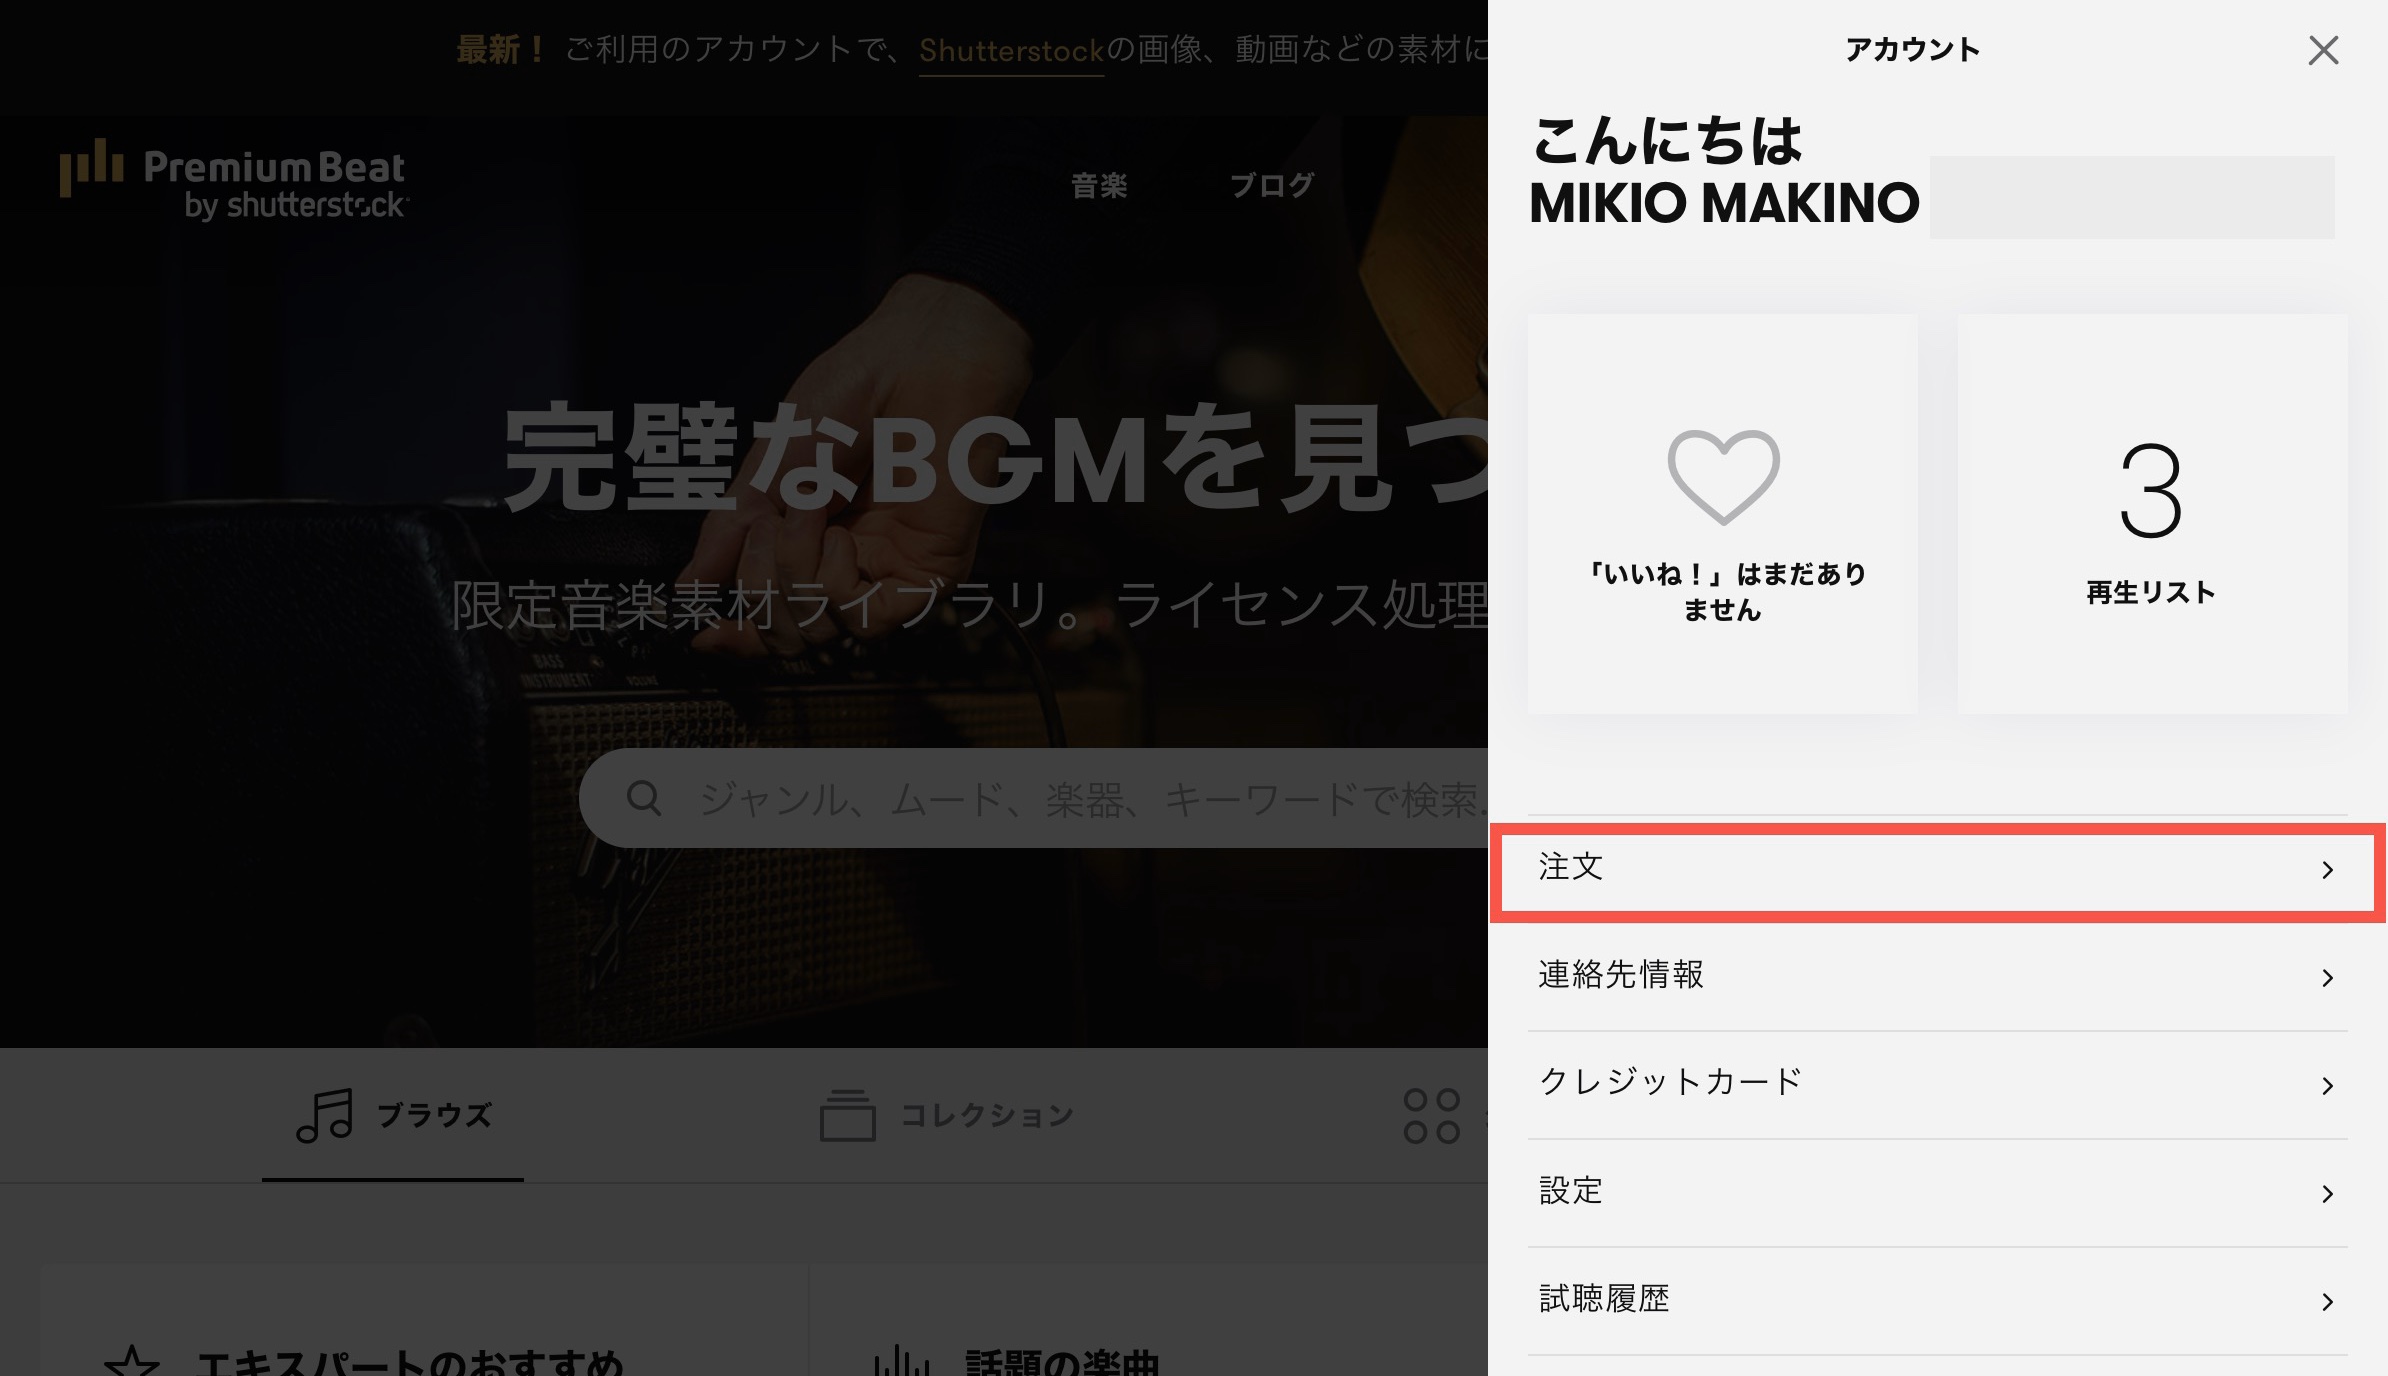Click the search magnifier icon
The image size is (2388, 1376).
644,798
